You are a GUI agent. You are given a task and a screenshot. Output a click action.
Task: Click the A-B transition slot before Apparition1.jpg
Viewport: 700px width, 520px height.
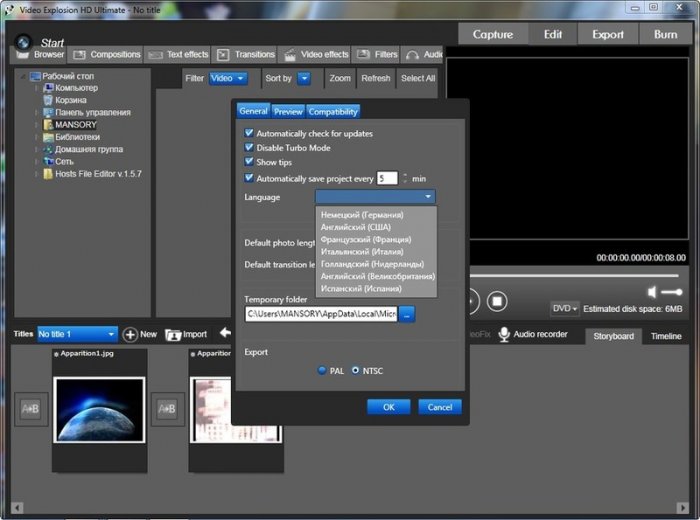30,409
